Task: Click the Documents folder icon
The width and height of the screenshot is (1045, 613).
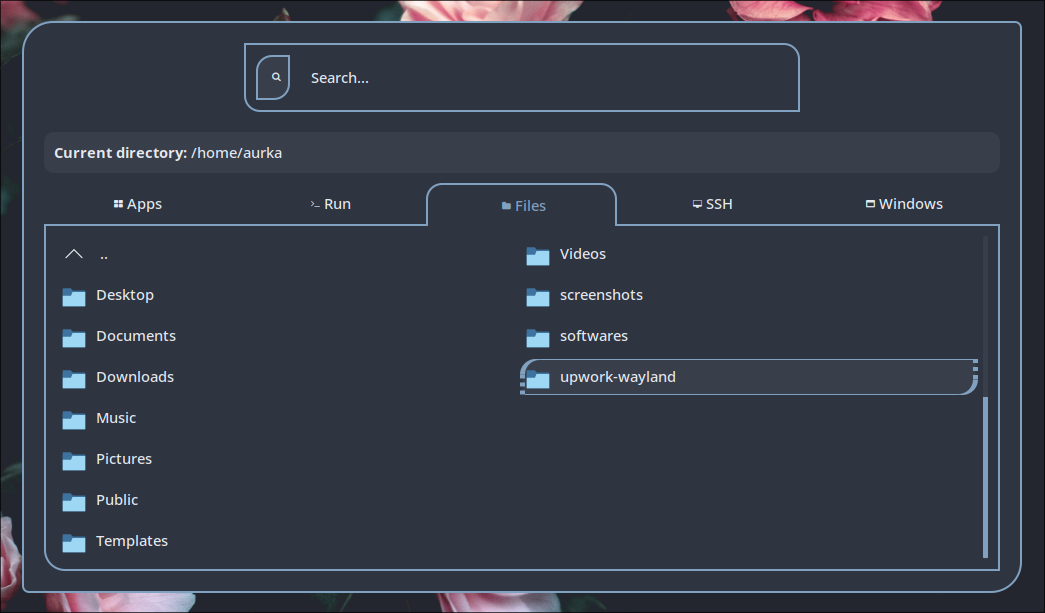Action: pos(74,338)
